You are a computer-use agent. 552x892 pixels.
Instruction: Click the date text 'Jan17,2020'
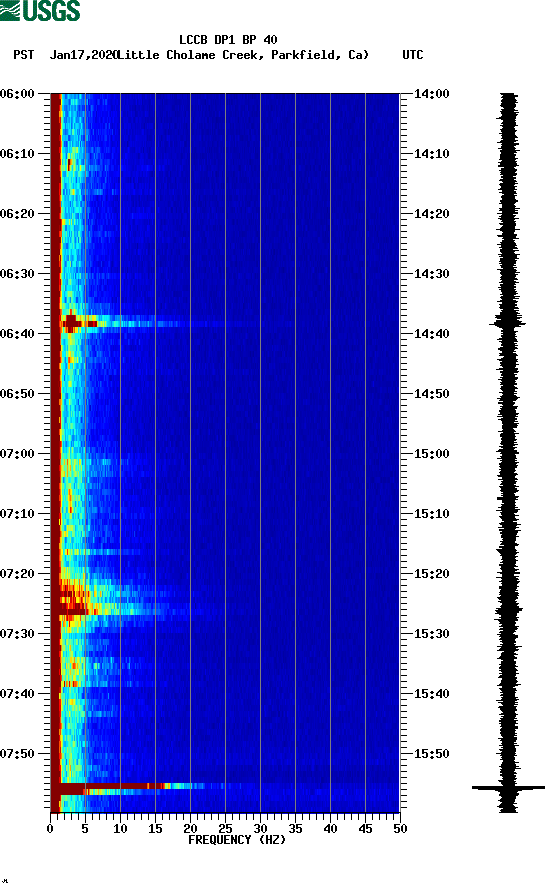pyautogui.click(x=83, y=55)
